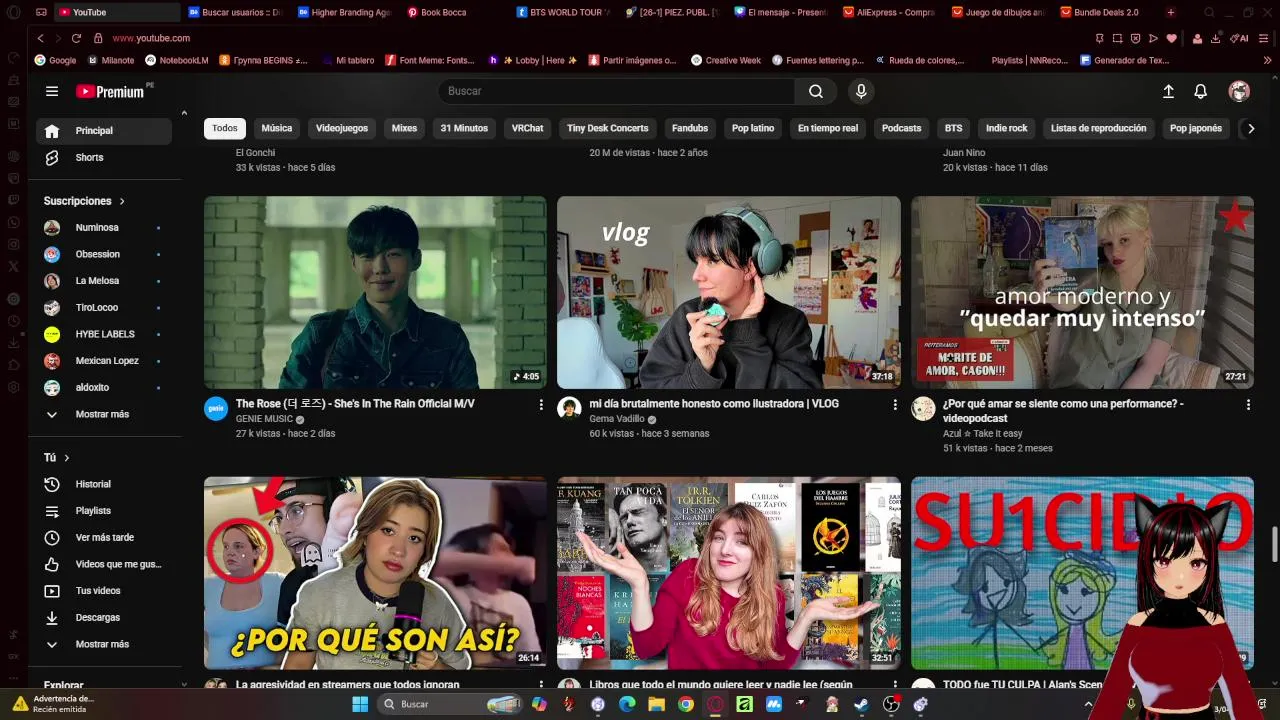Click Azul Take it easy channel avatar
The height and width of the screenshot is (720, 1280).
pos(923,408)
